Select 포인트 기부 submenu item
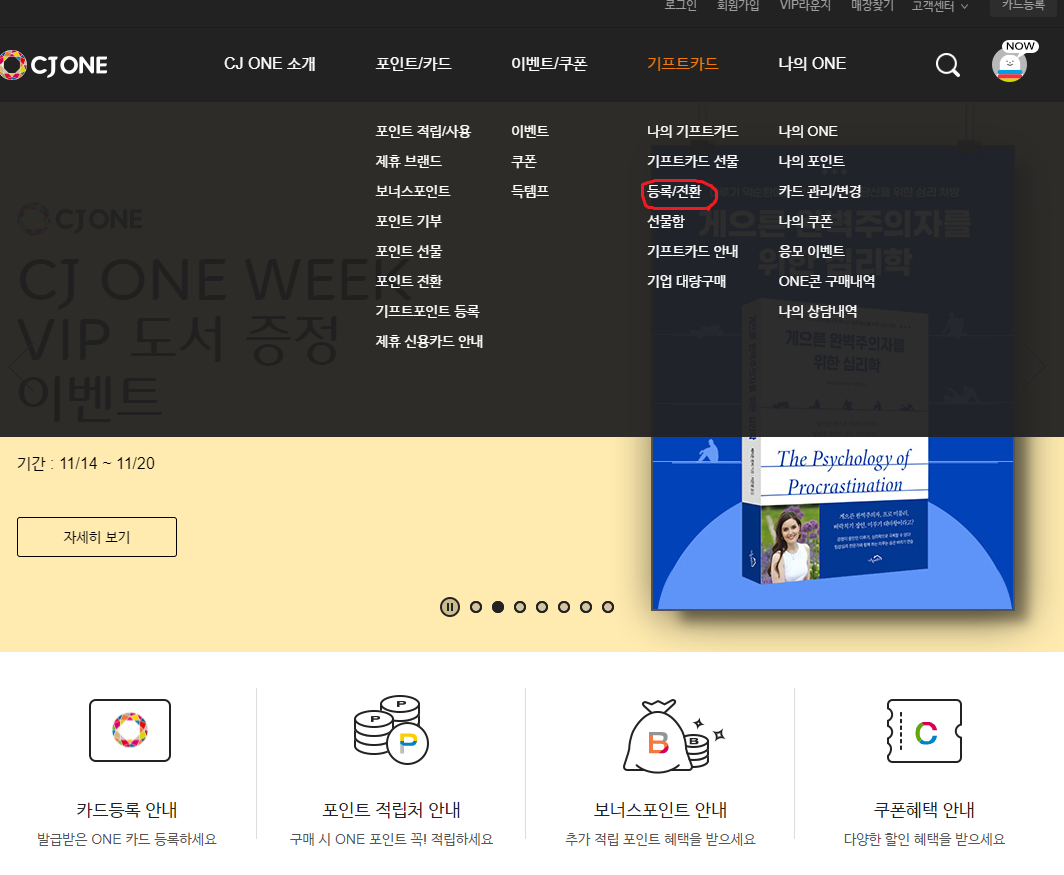The height and width of the screenshot is (875, 1064). 408,221
